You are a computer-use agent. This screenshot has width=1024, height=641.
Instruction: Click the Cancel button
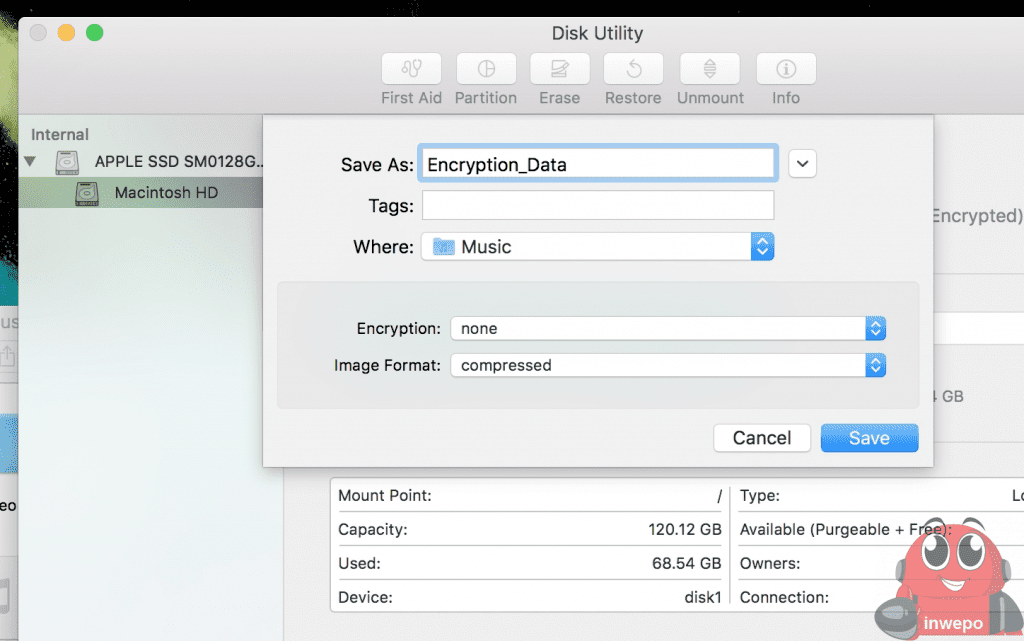click(x=761, y=438)
